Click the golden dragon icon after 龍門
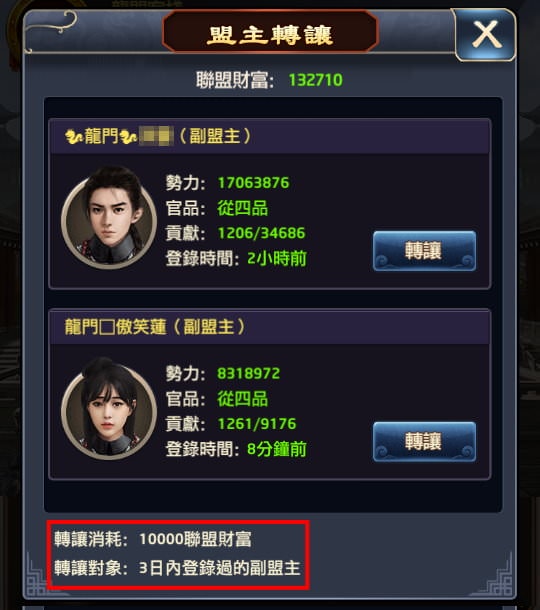 (x=128, y=137)
